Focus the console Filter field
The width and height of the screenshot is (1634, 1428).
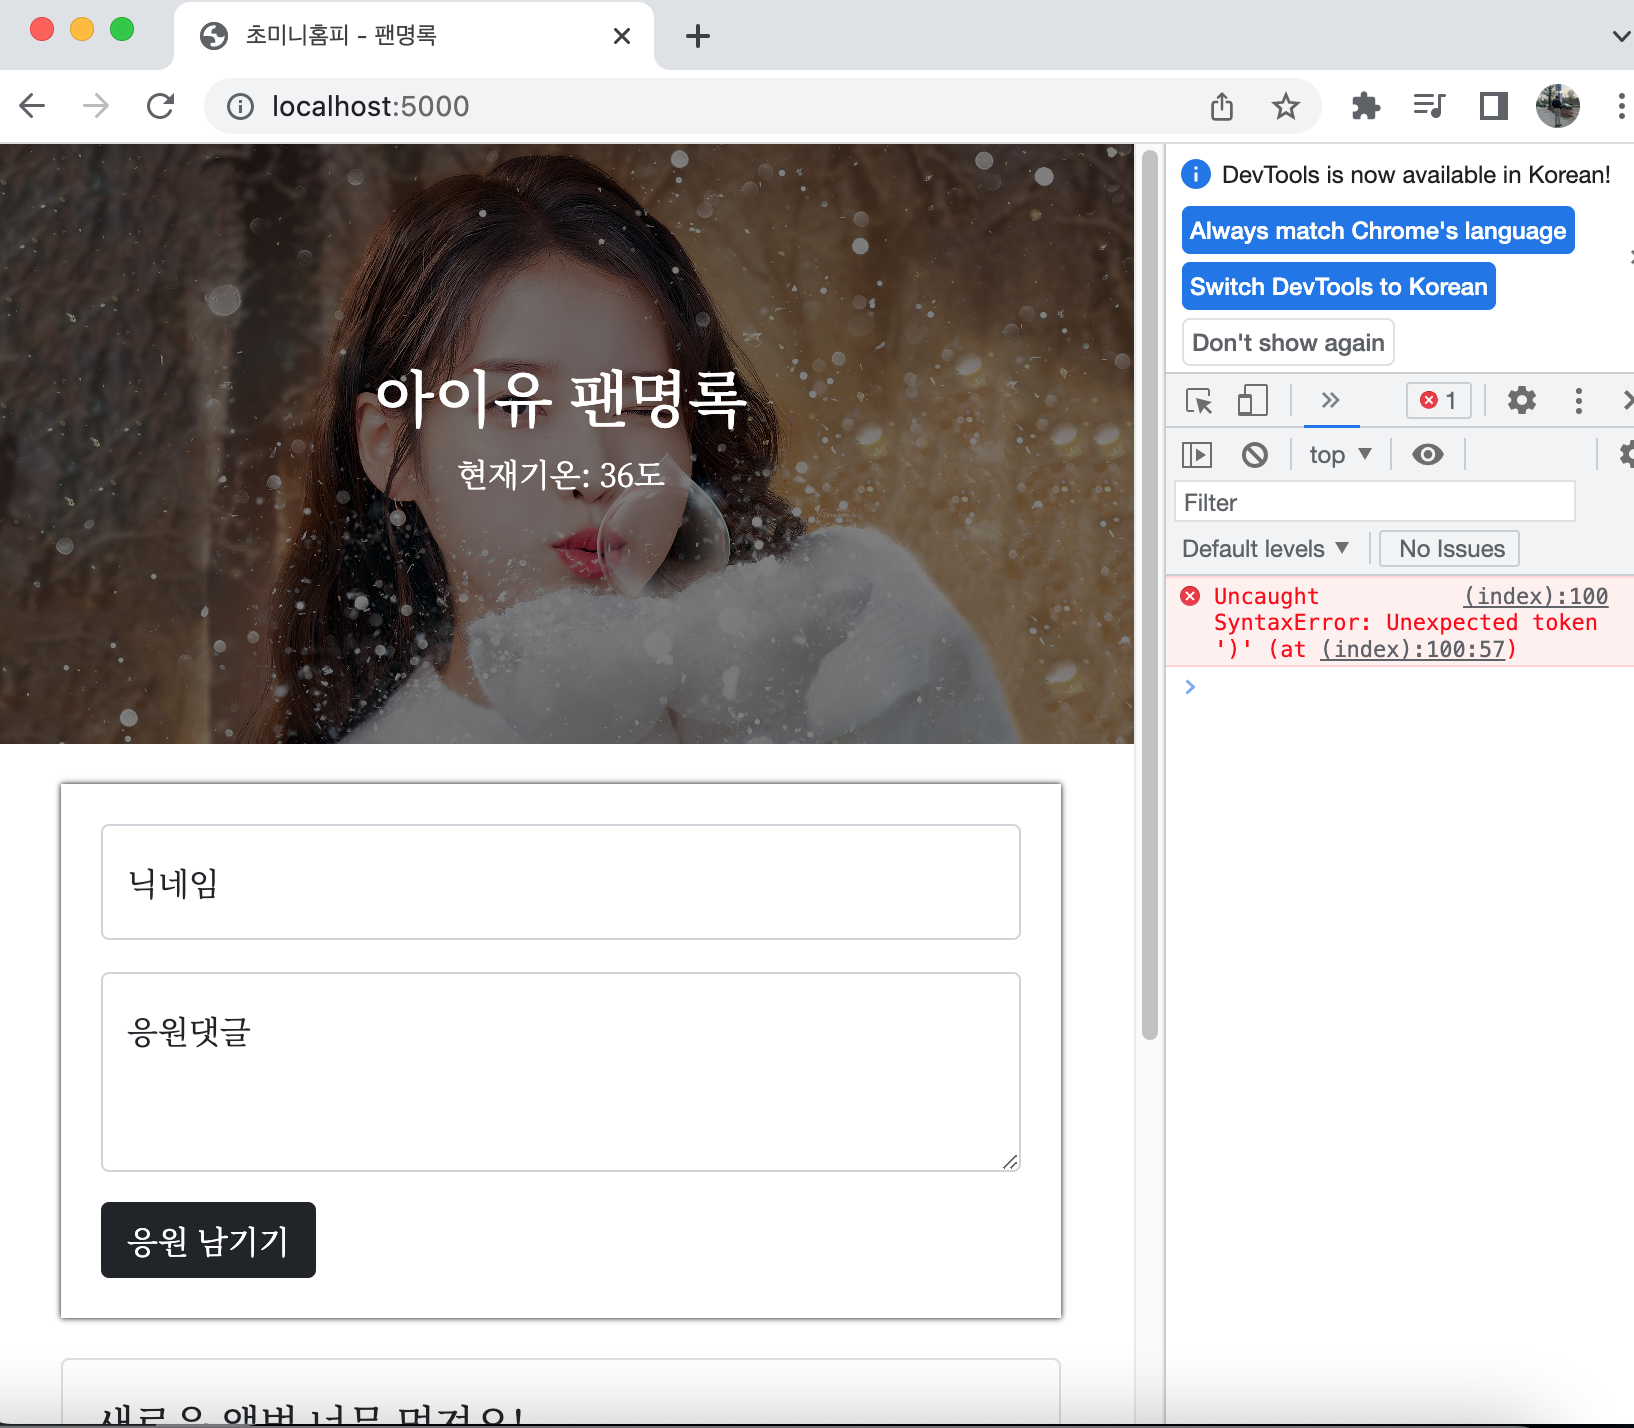(x=1375, y=502)
